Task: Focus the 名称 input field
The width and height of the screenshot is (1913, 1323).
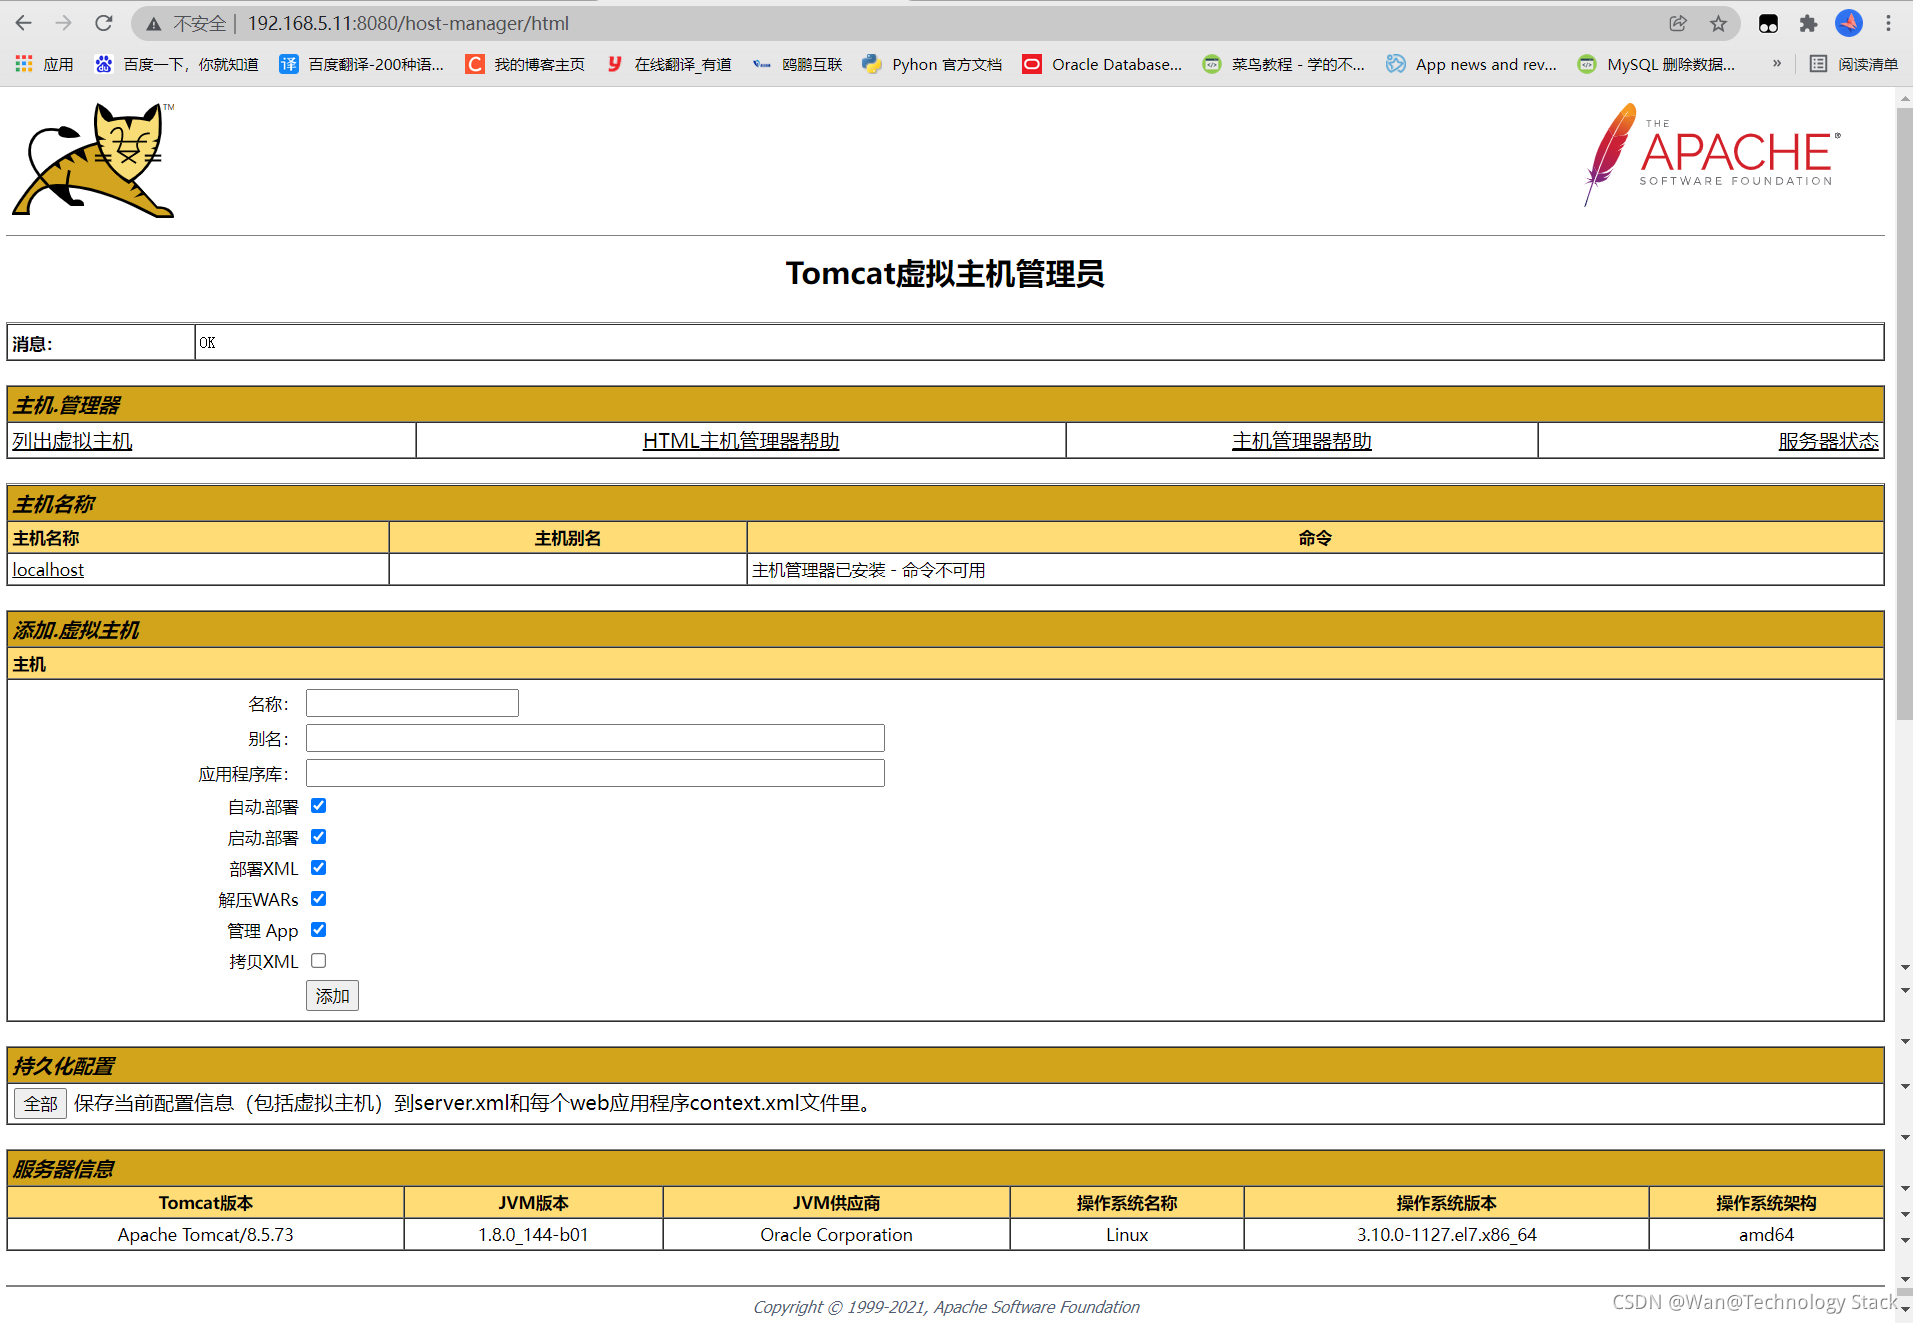Action: pyautogui.click(x=412, y=703)
